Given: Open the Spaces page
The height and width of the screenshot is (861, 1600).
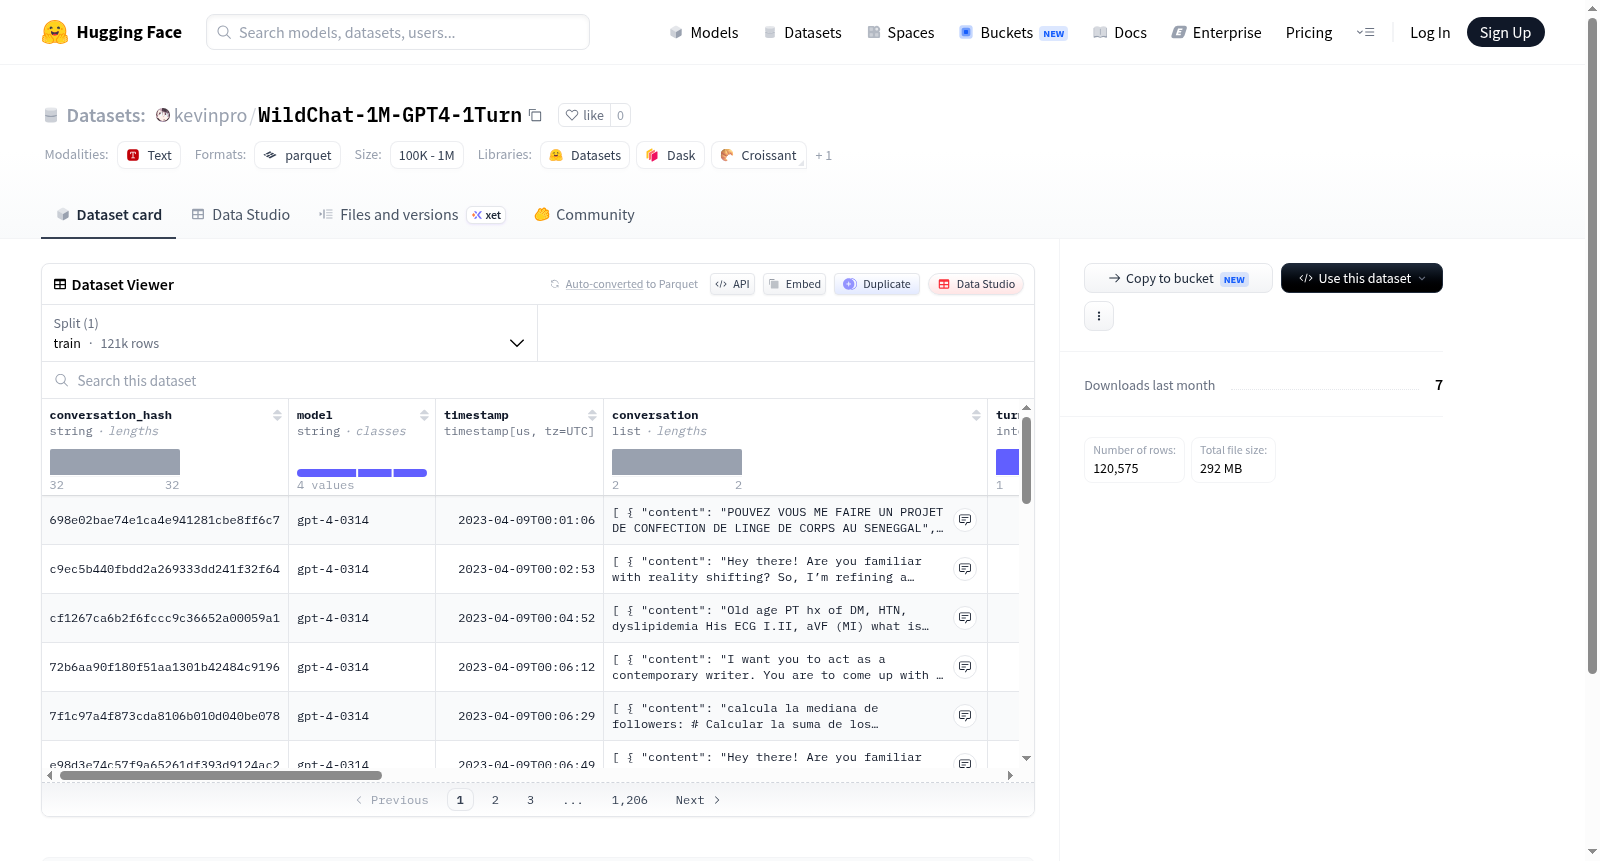Looking at the screenshot, I should [x=901, y=32].
